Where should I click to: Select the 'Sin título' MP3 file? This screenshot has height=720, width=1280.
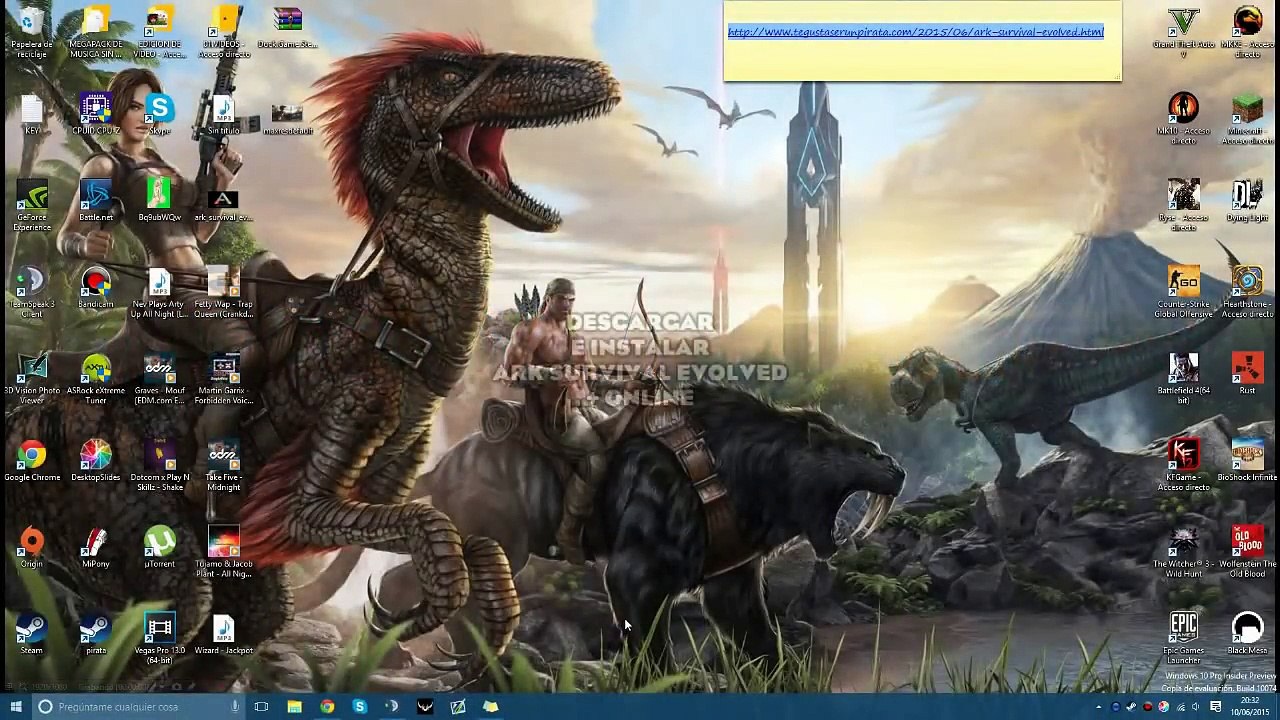223,114
